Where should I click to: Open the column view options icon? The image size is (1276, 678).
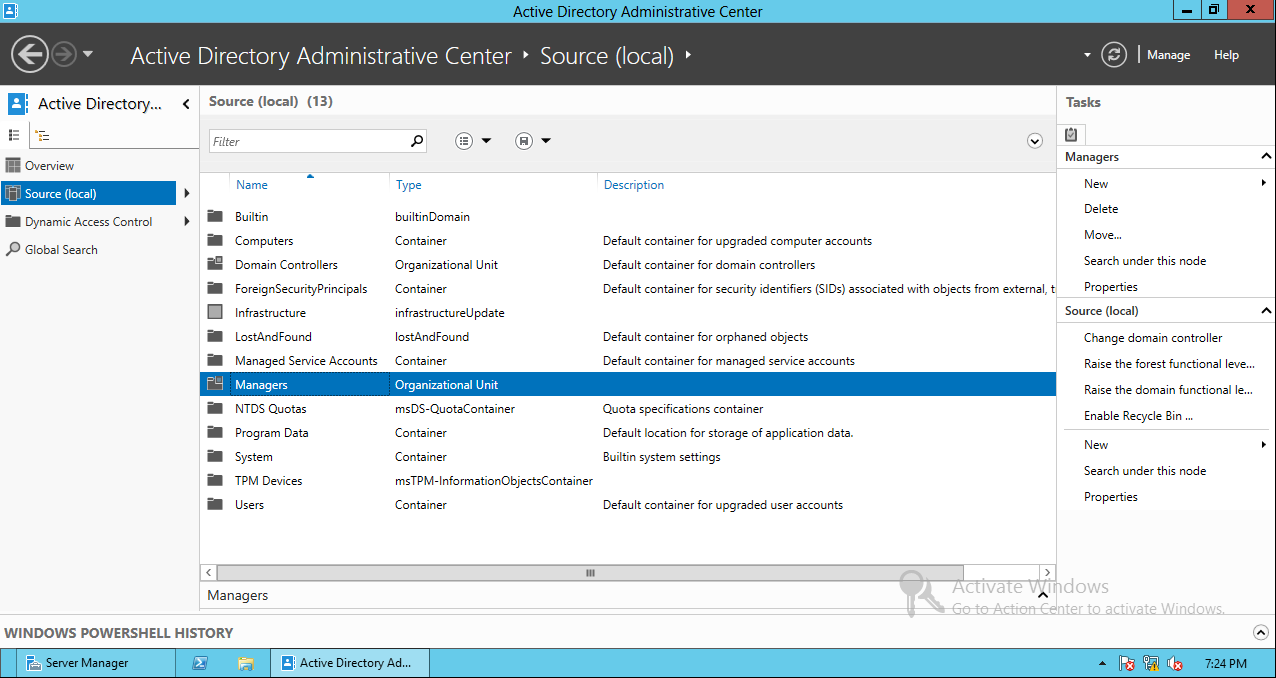[x=463, y=140]
